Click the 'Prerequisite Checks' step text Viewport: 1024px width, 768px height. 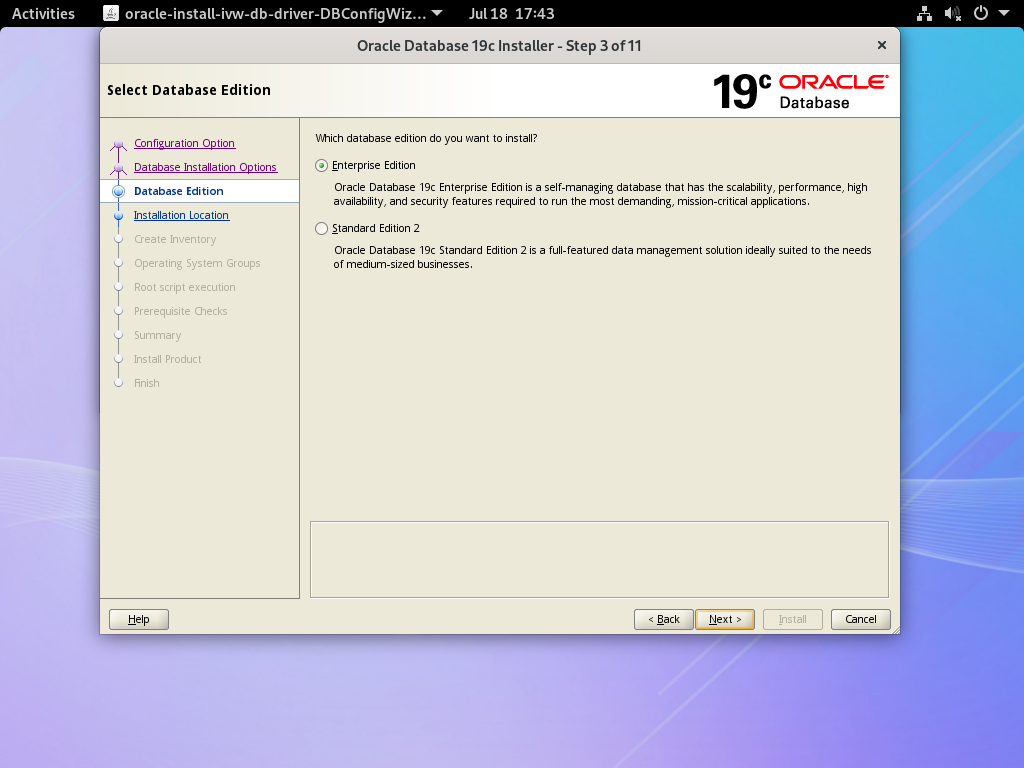click(181, 312)
